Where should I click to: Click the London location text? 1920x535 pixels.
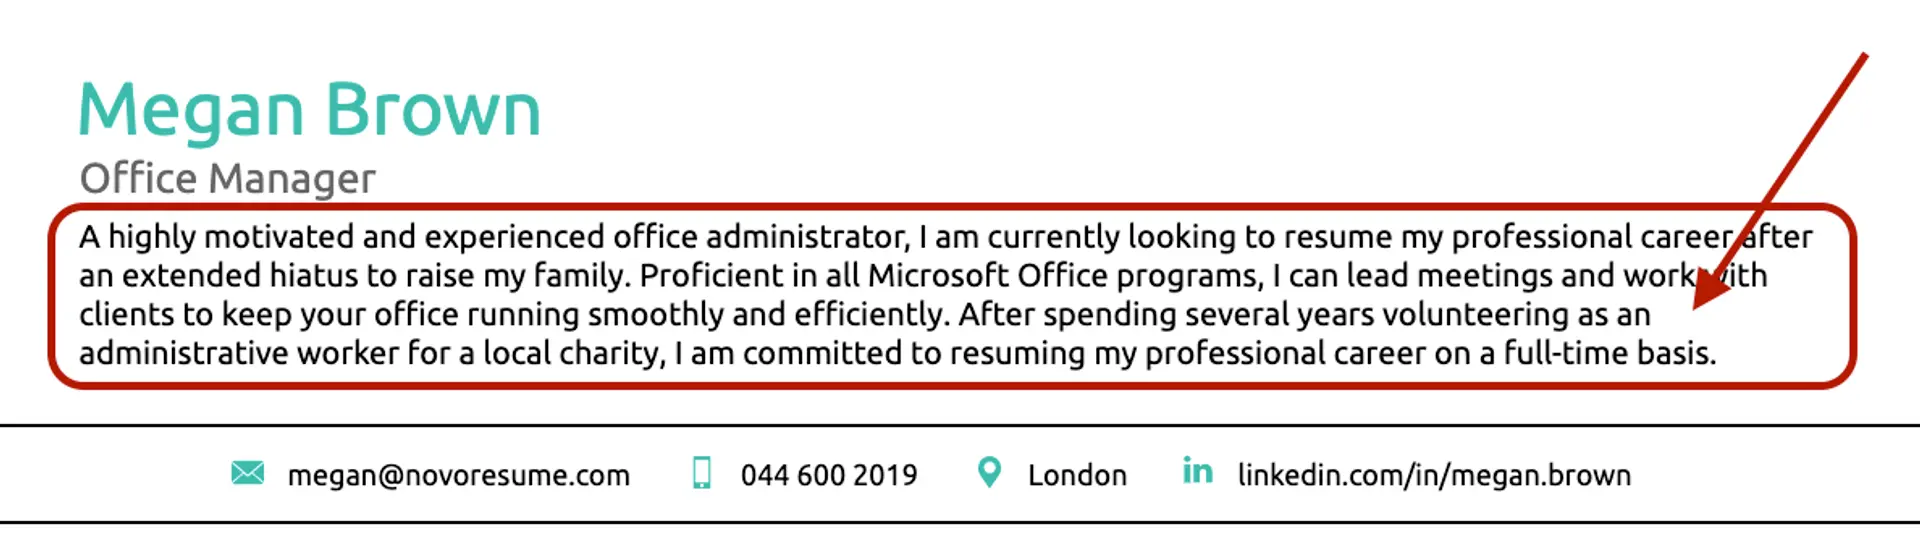[1077, 475]
